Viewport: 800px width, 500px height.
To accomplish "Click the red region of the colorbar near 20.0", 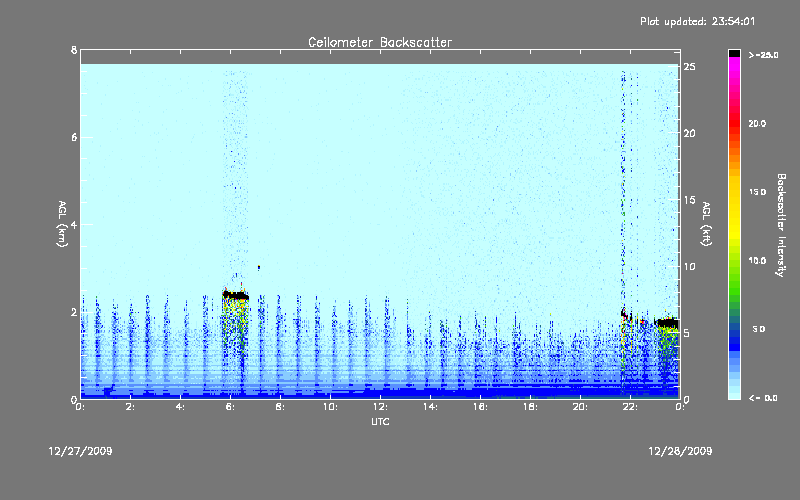I will pyautogui.click(x=734, y=124).
